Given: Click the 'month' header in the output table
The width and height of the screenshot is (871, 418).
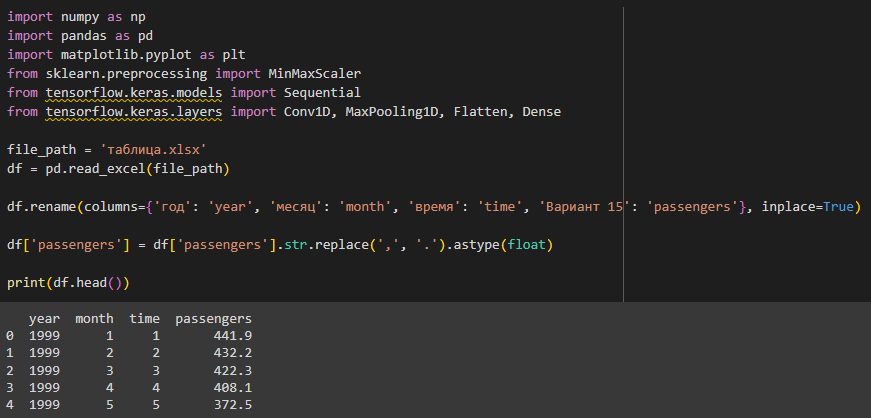Looking at the screenshot, I should coord(94,319).
